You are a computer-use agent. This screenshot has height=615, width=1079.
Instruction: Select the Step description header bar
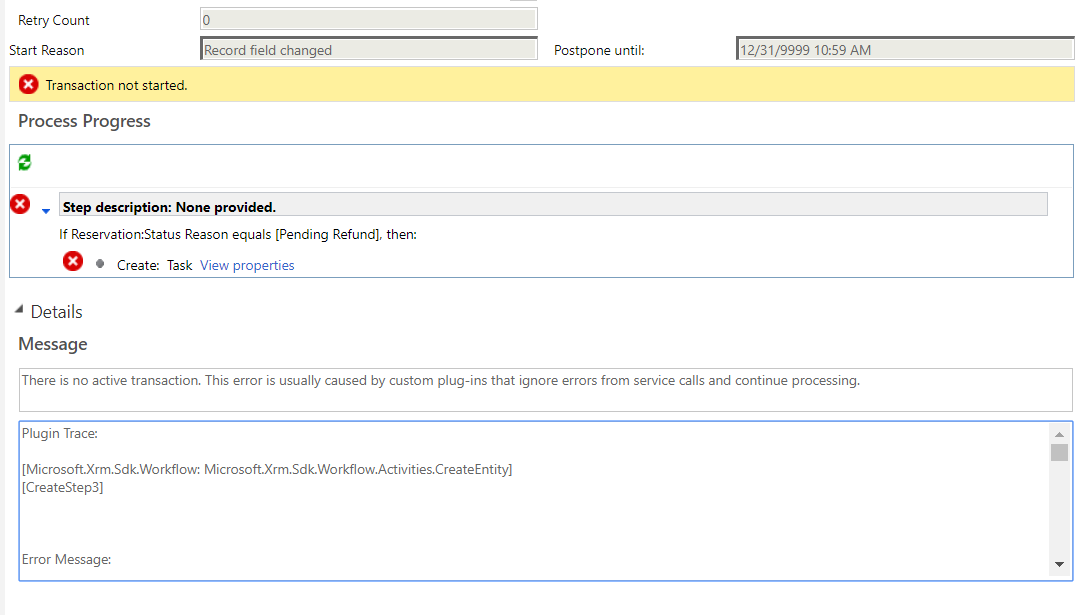552,206
